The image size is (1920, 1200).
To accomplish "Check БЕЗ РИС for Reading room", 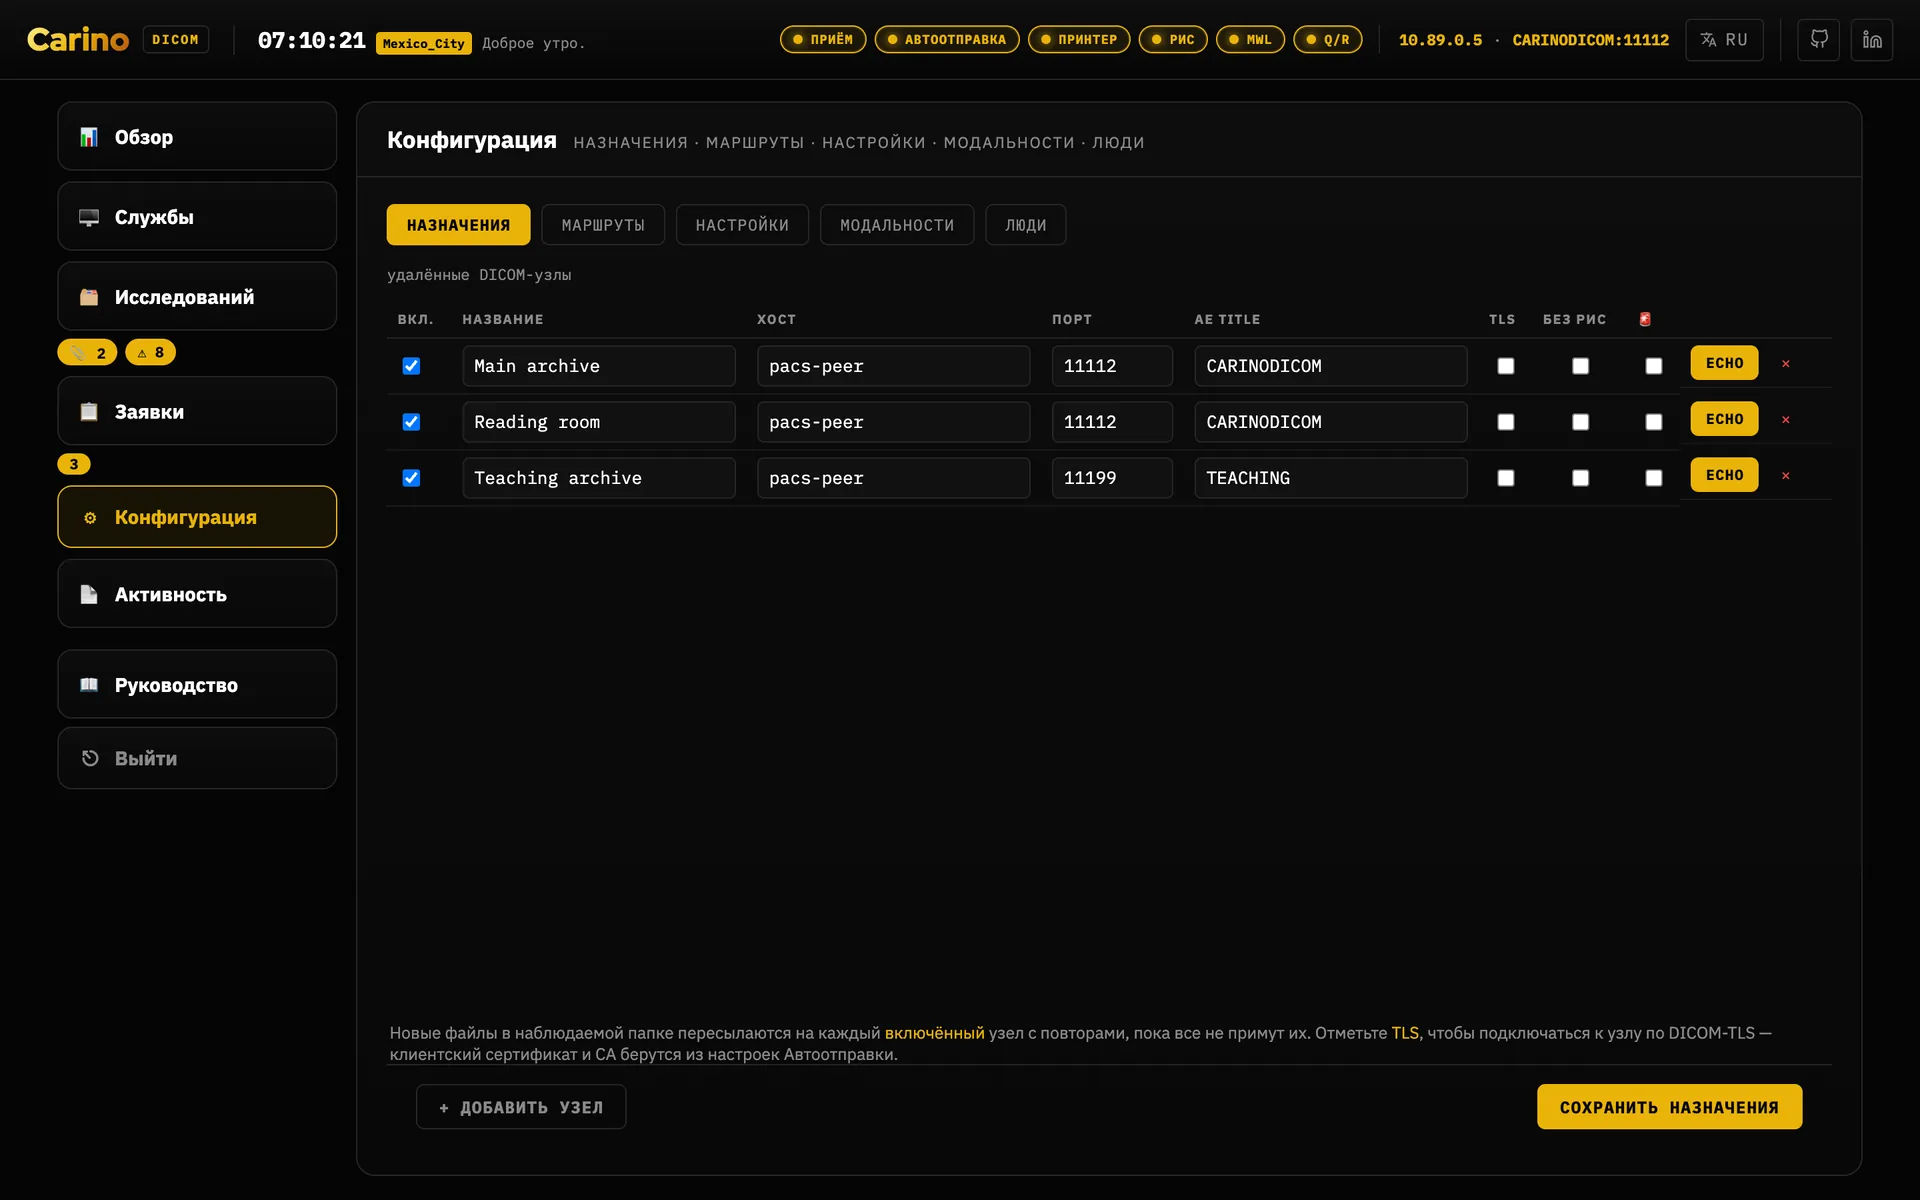I will [x=1581, y=422].
